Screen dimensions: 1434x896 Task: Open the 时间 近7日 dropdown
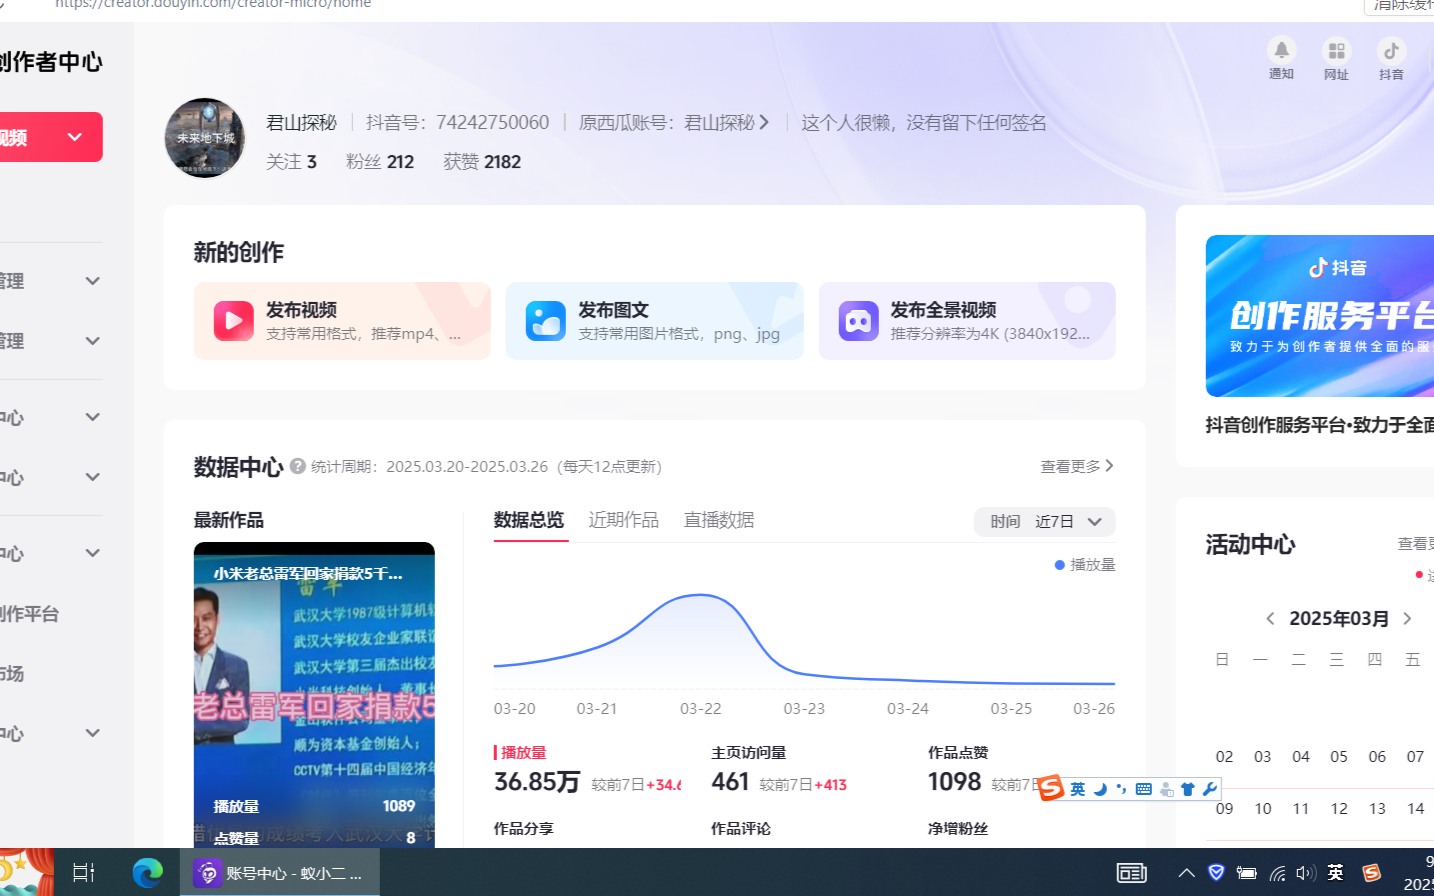pyautogui.click(x=1044, y=522)
